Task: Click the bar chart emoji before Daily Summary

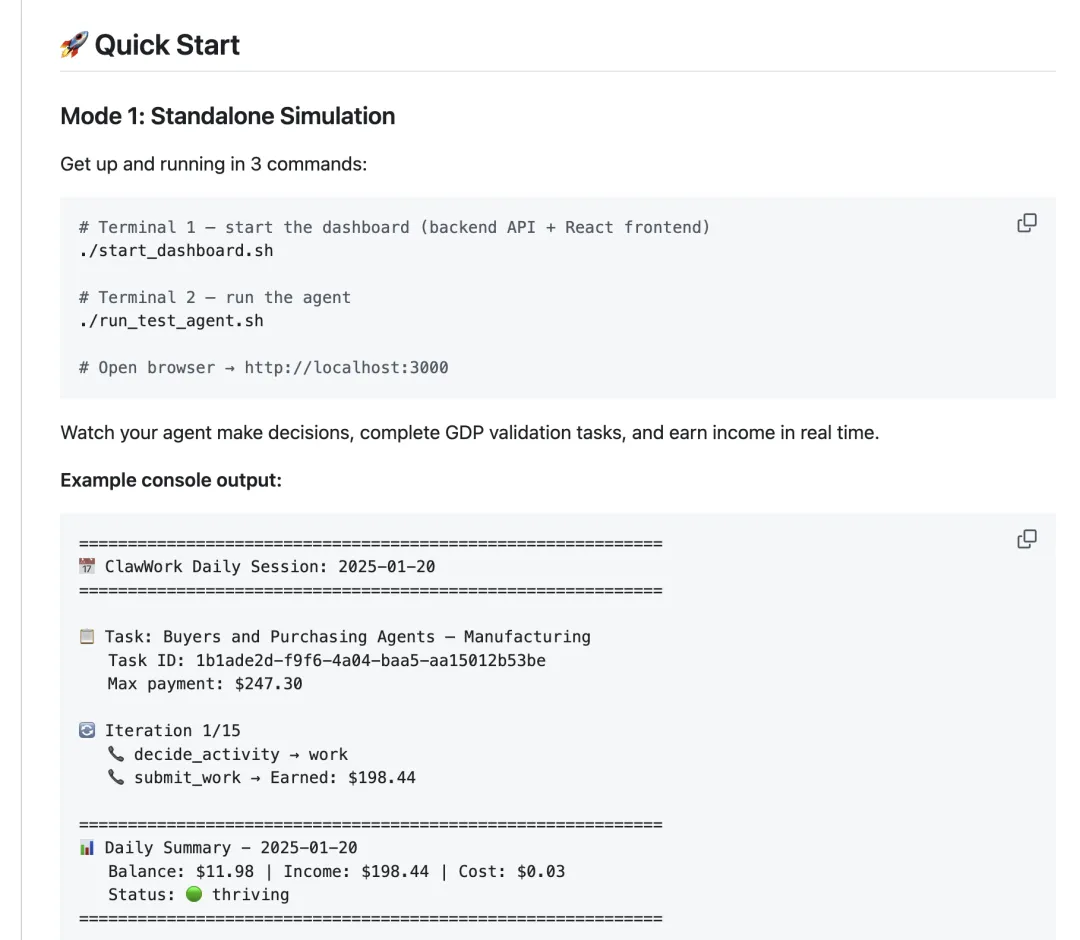Action: [x=87, y=848]
